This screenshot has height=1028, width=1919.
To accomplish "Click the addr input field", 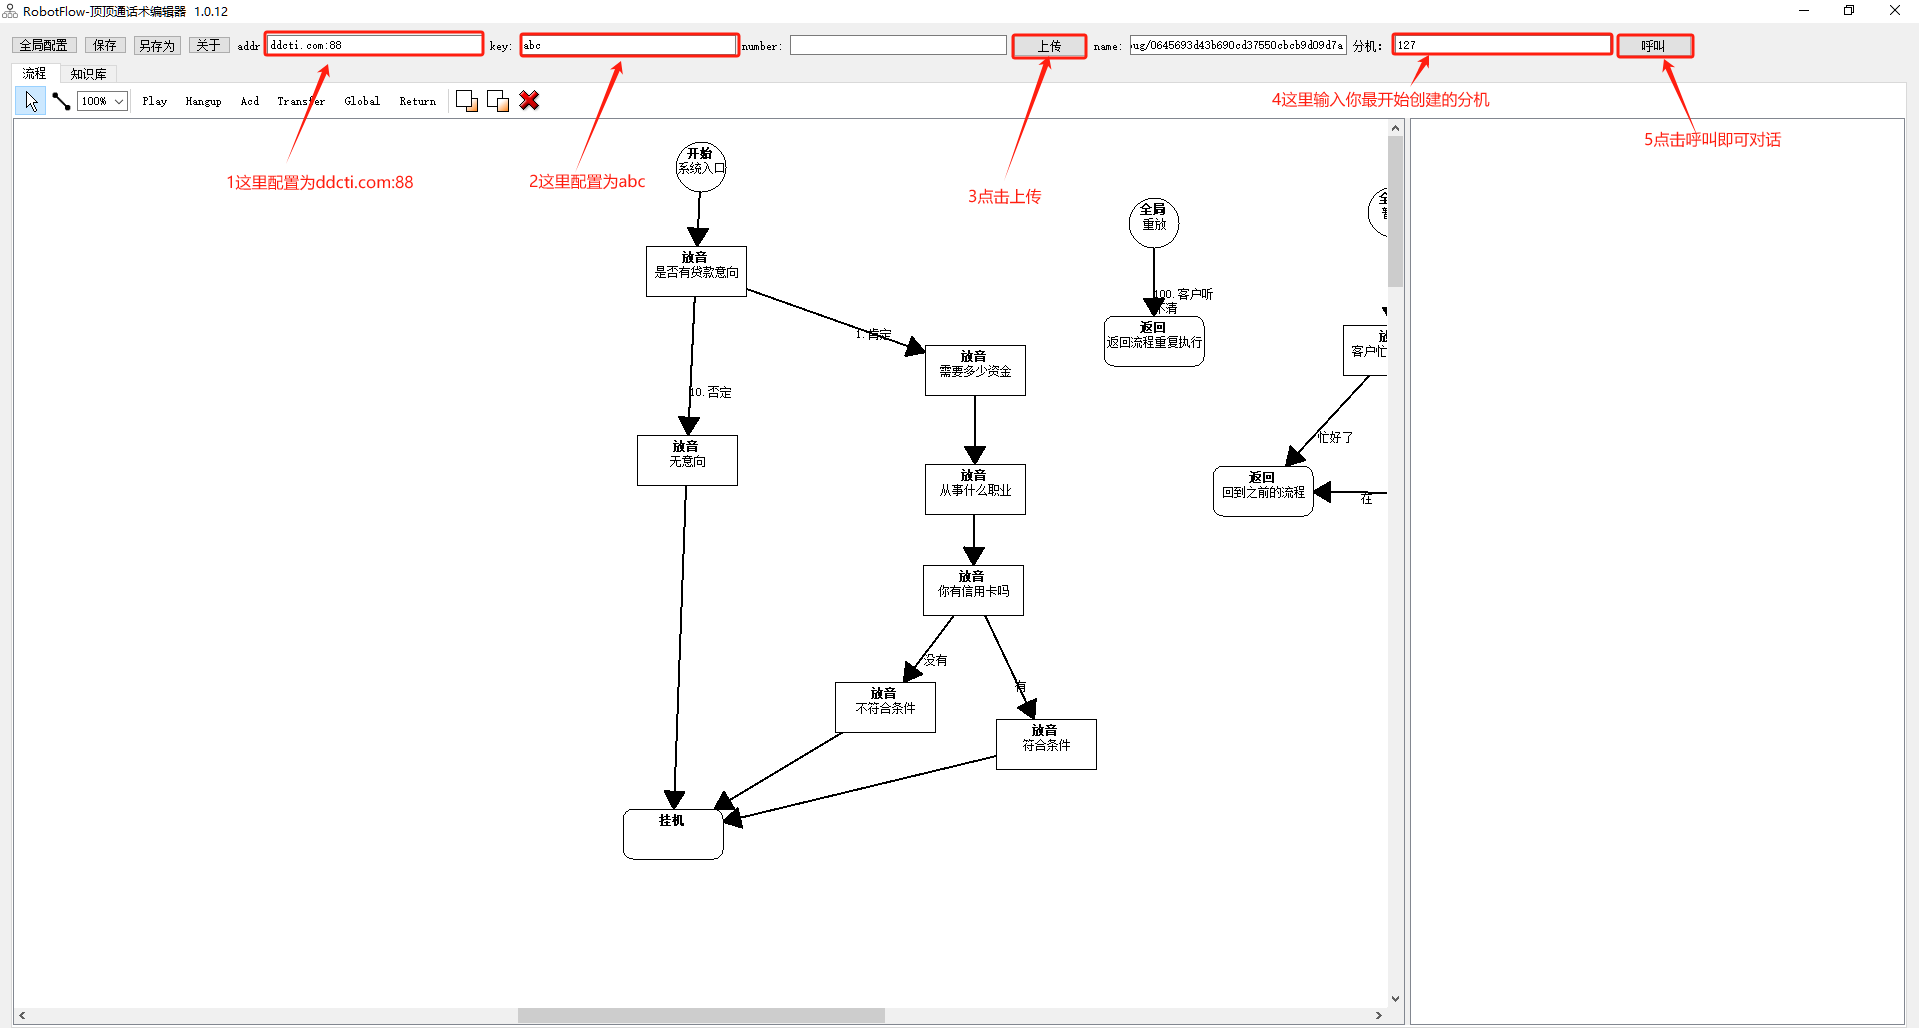I will [x=374, y=45].
